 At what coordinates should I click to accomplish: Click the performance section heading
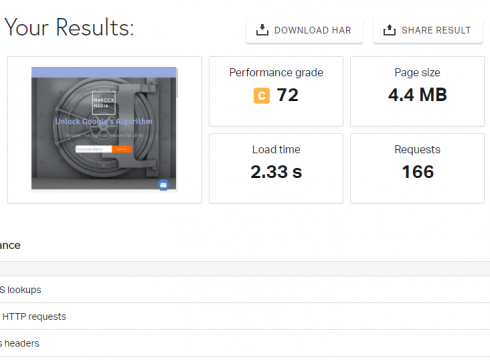[x=10, y=245]
